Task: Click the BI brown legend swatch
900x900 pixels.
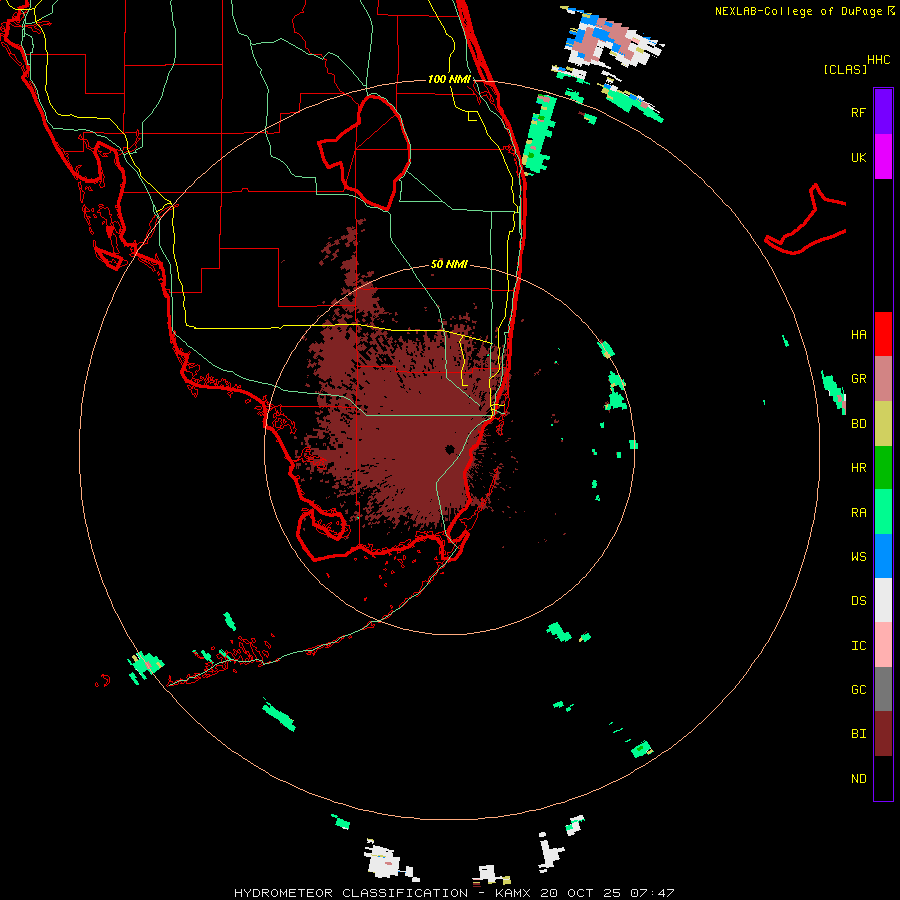Action: tap(883, 734)
